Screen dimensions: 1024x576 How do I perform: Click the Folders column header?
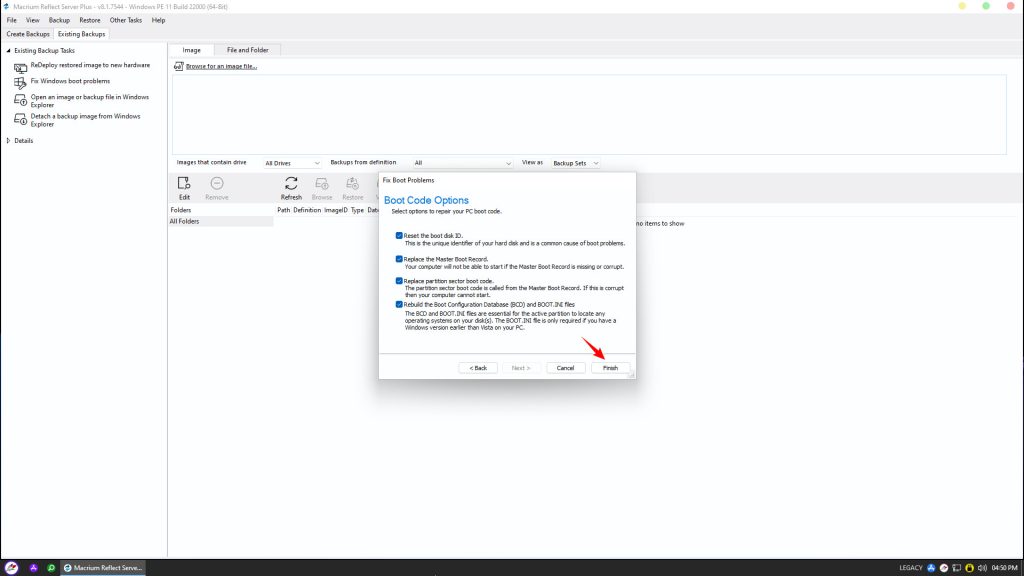[181, 210]
